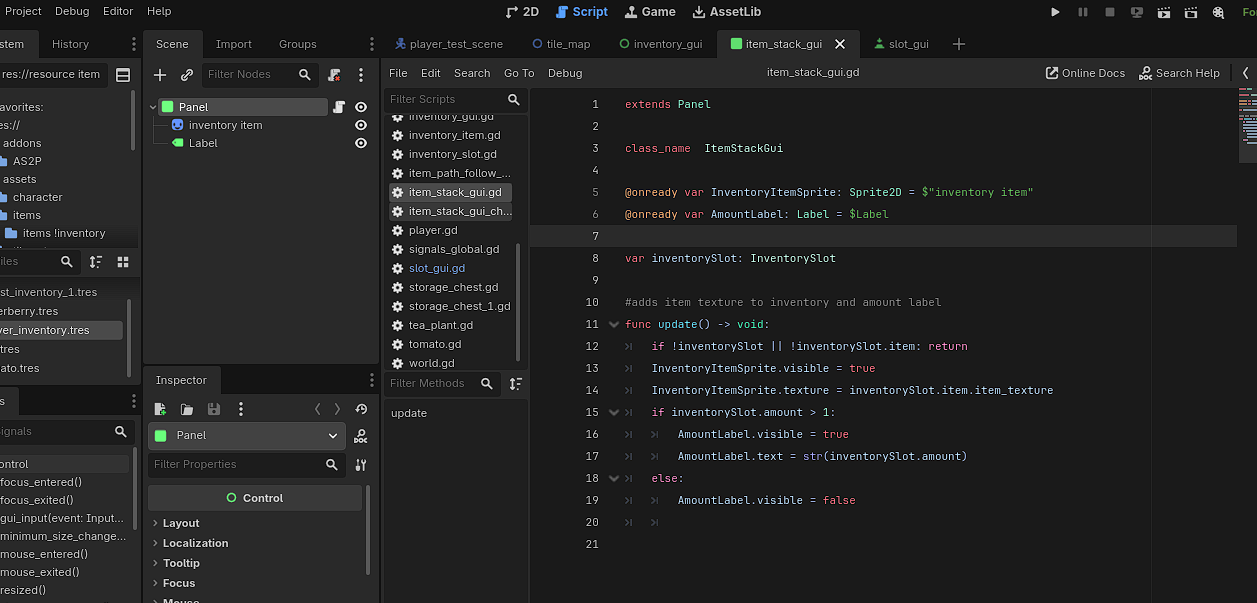Collapse the Panel node tree
The image size is (1257, 603).
153,107
